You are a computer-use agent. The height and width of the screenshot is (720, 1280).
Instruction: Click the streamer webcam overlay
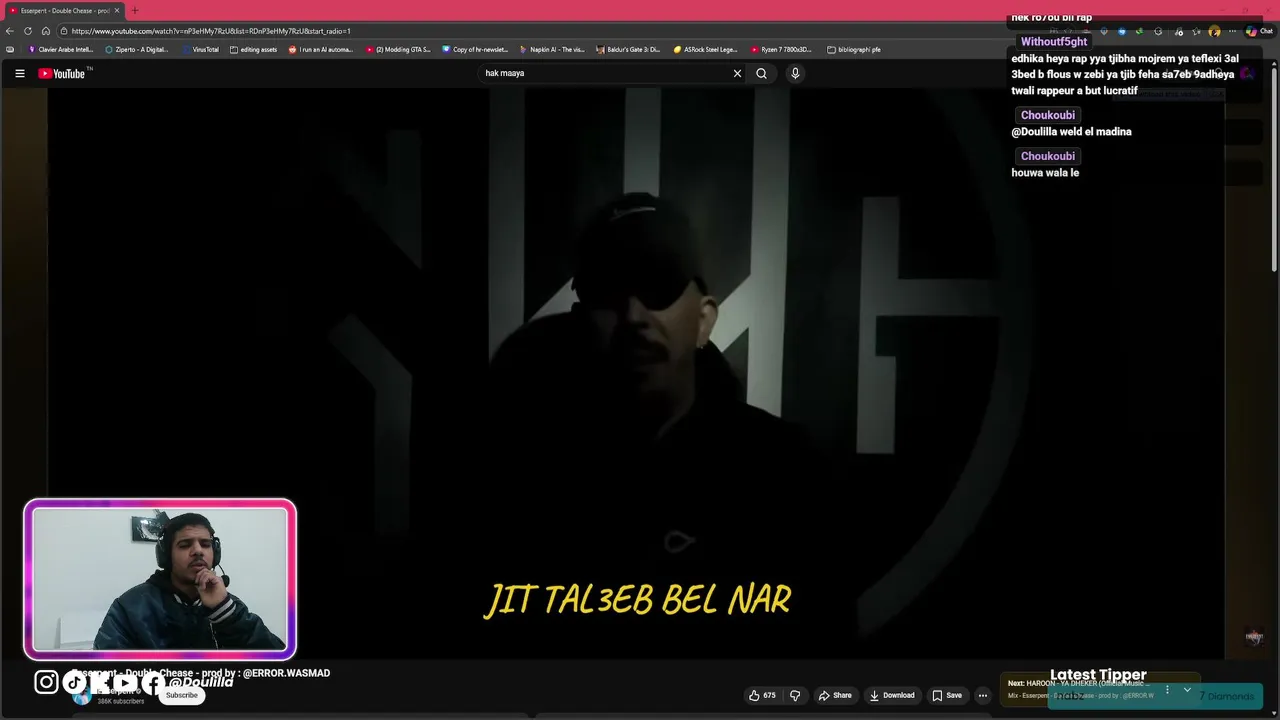coord(160,580)
